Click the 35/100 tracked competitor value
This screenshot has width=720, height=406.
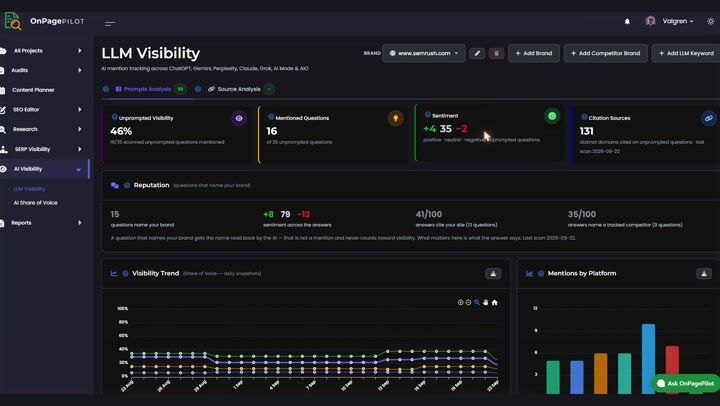tap(582, 214)
